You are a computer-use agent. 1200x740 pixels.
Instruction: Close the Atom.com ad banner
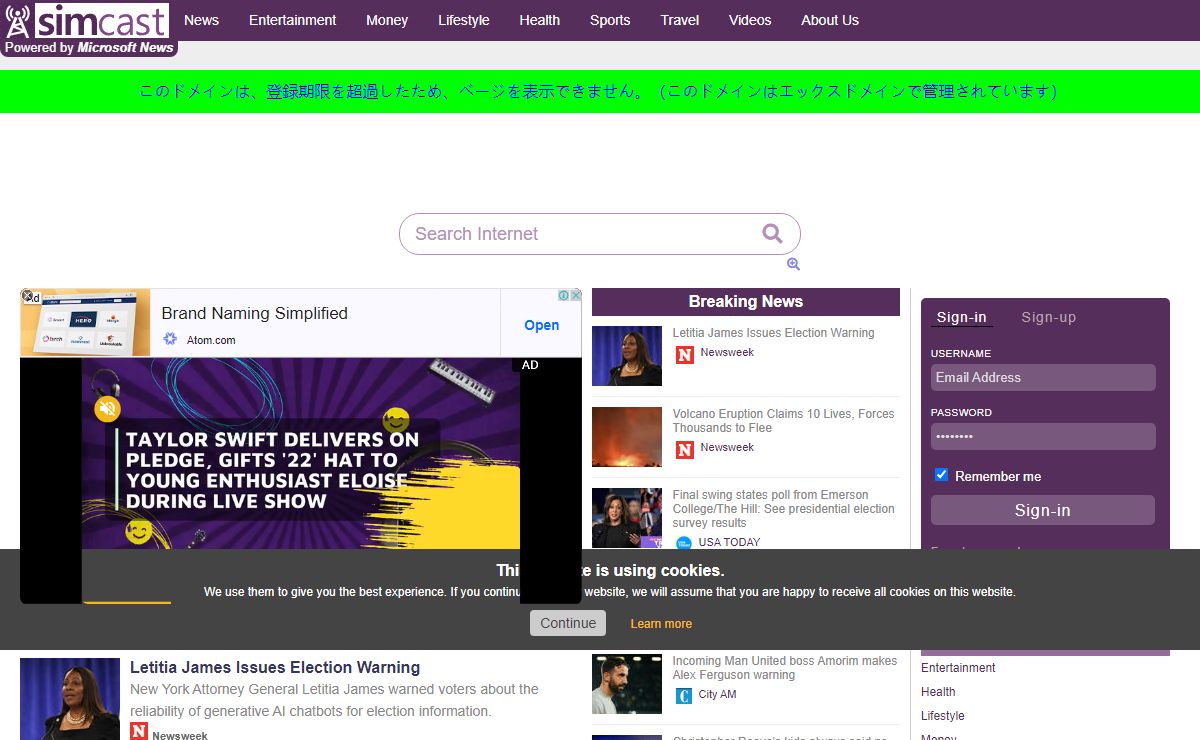point(576,295)
